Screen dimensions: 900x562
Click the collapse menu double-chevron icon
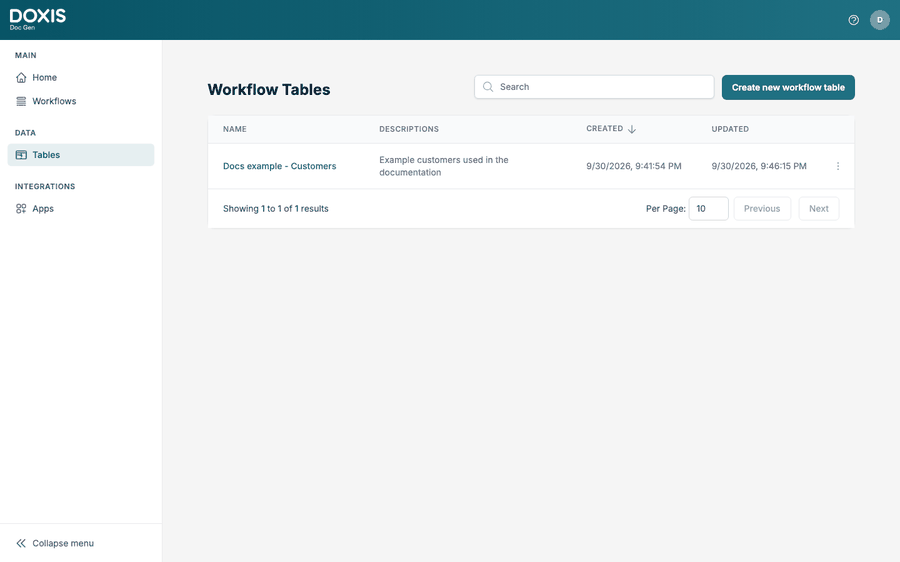pyautogui.click(x=21, y=543)
